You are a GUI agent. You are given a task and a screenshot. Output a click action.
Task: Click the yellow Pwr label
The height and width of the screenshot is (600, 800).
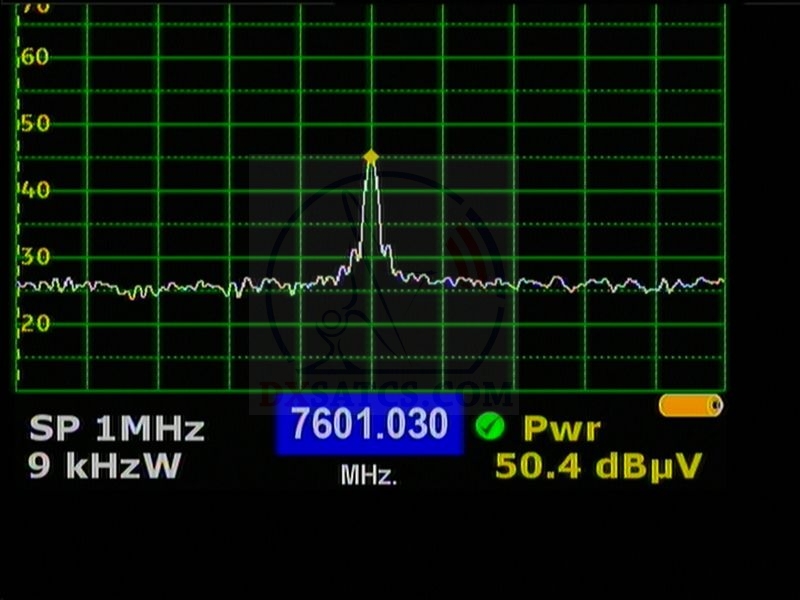click(562, 429)
